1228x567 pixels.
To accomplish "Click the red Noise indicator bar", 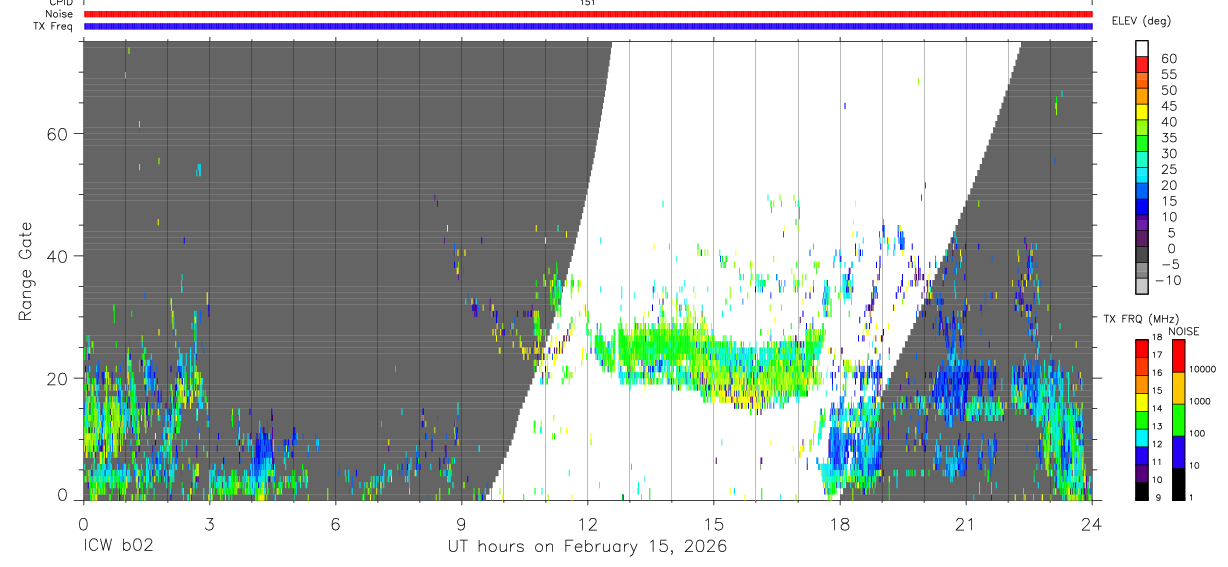I will point(588,14).
